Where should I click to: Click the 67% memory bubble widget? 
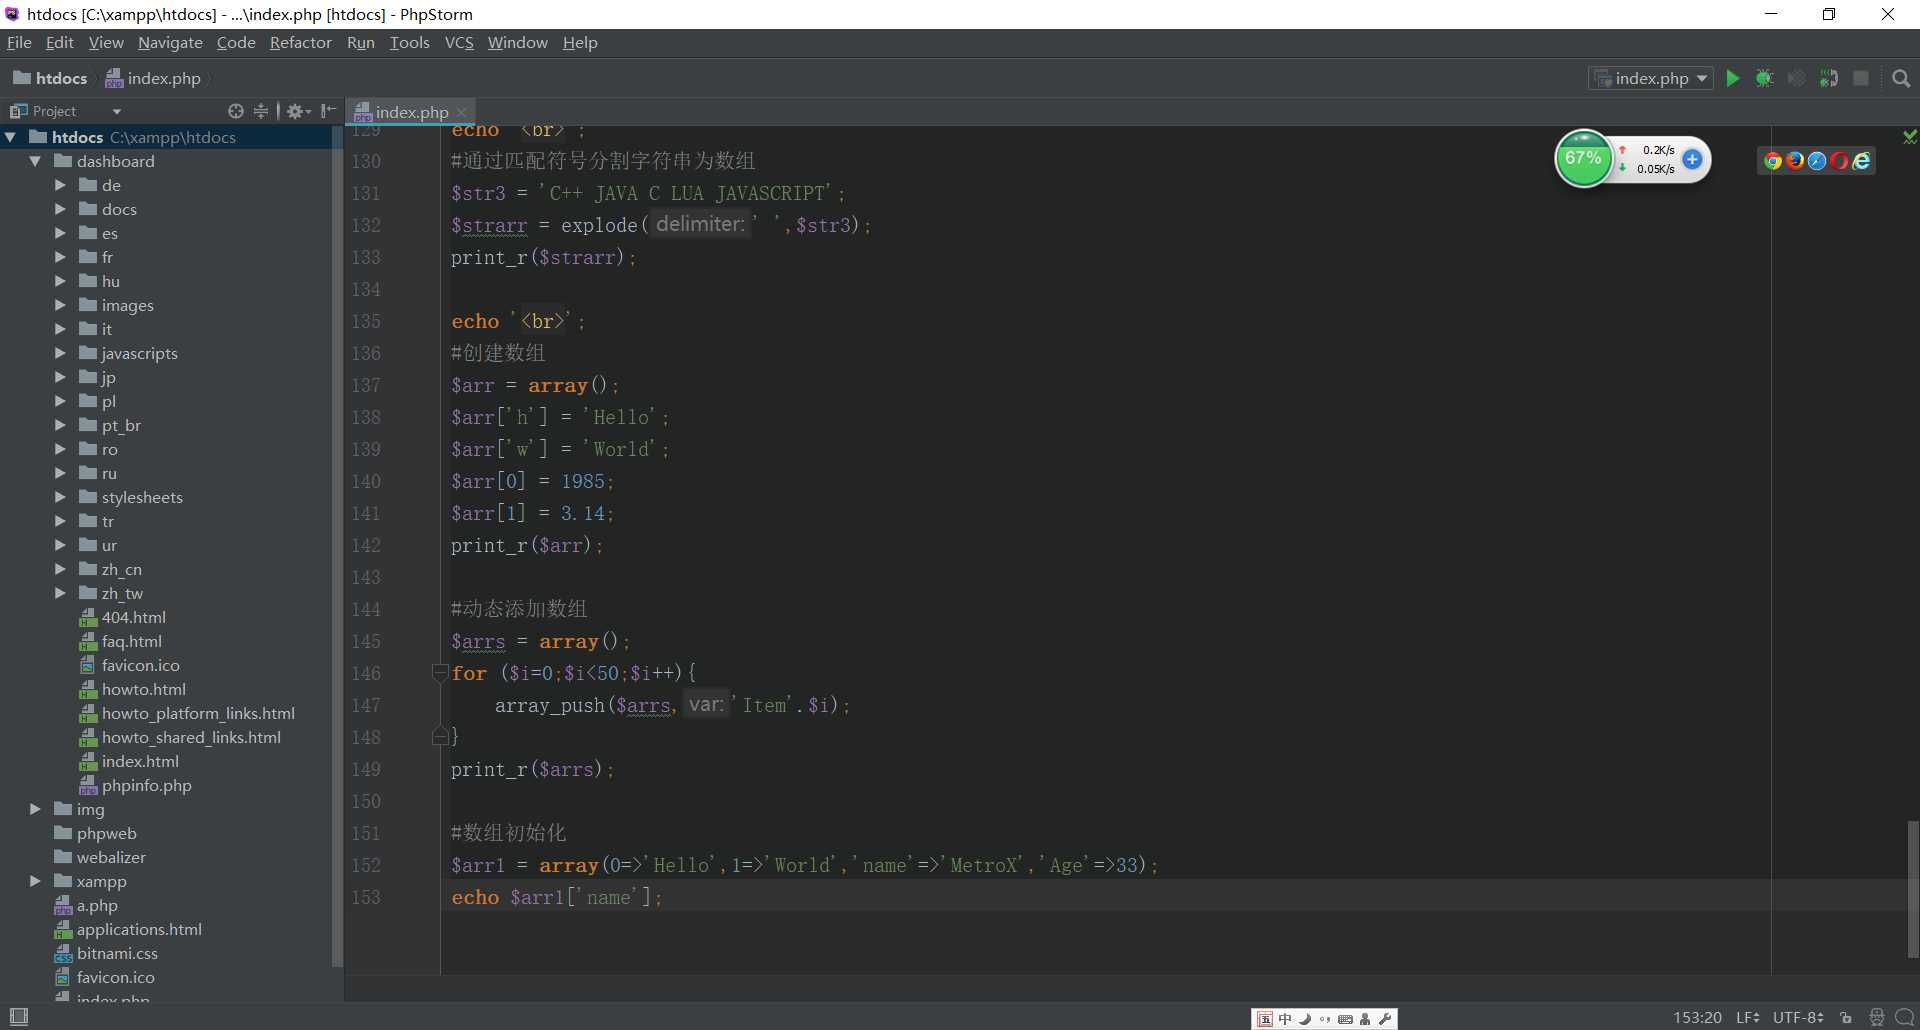1583,159
